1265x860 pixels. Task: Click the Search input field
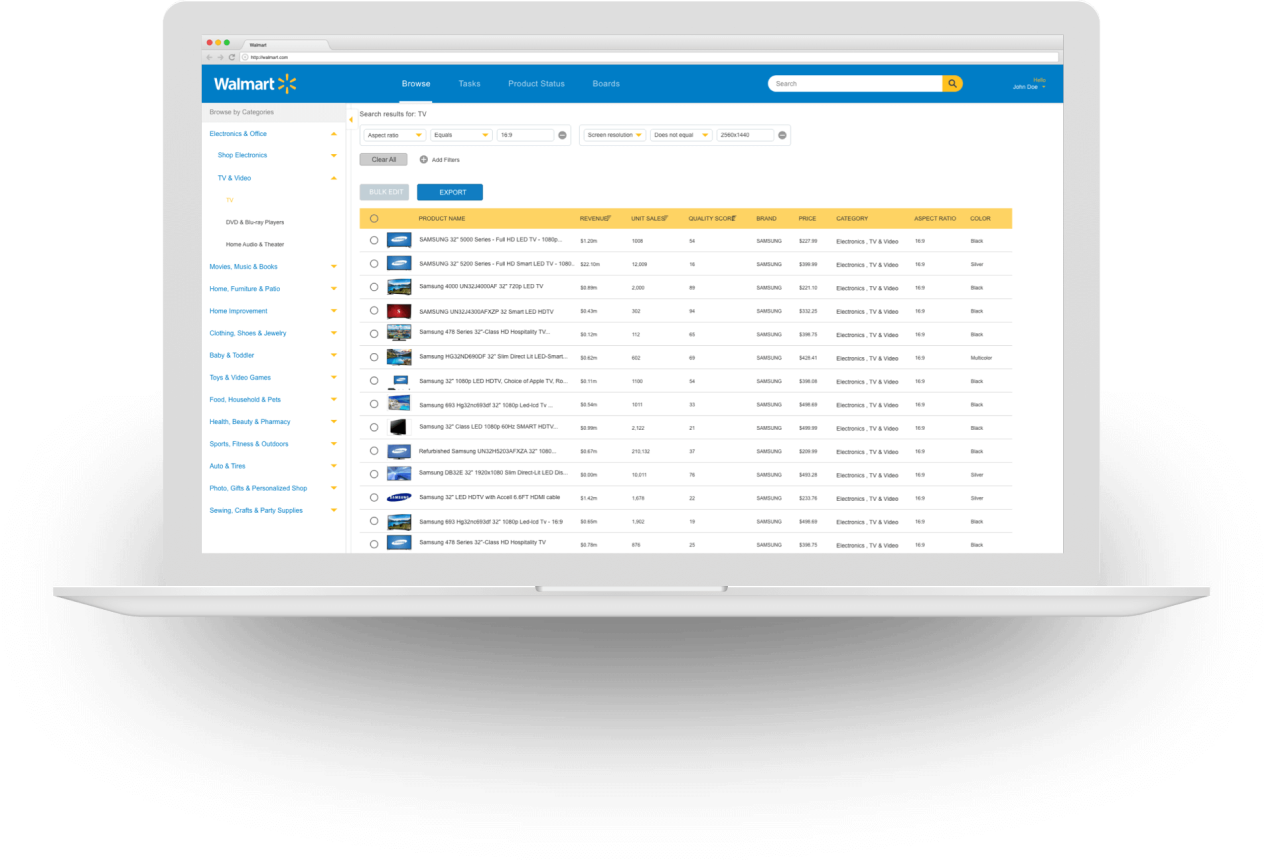855,84
